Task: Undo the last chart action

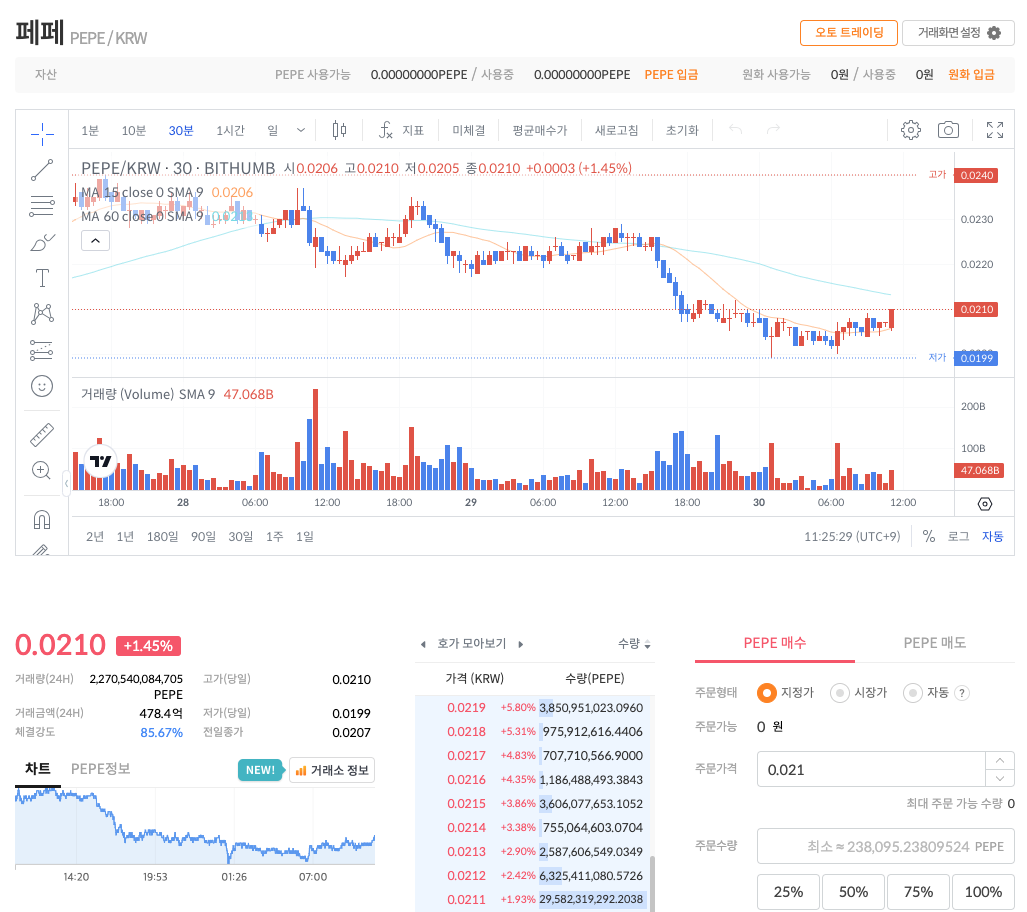Action: [x=736, y=130]
